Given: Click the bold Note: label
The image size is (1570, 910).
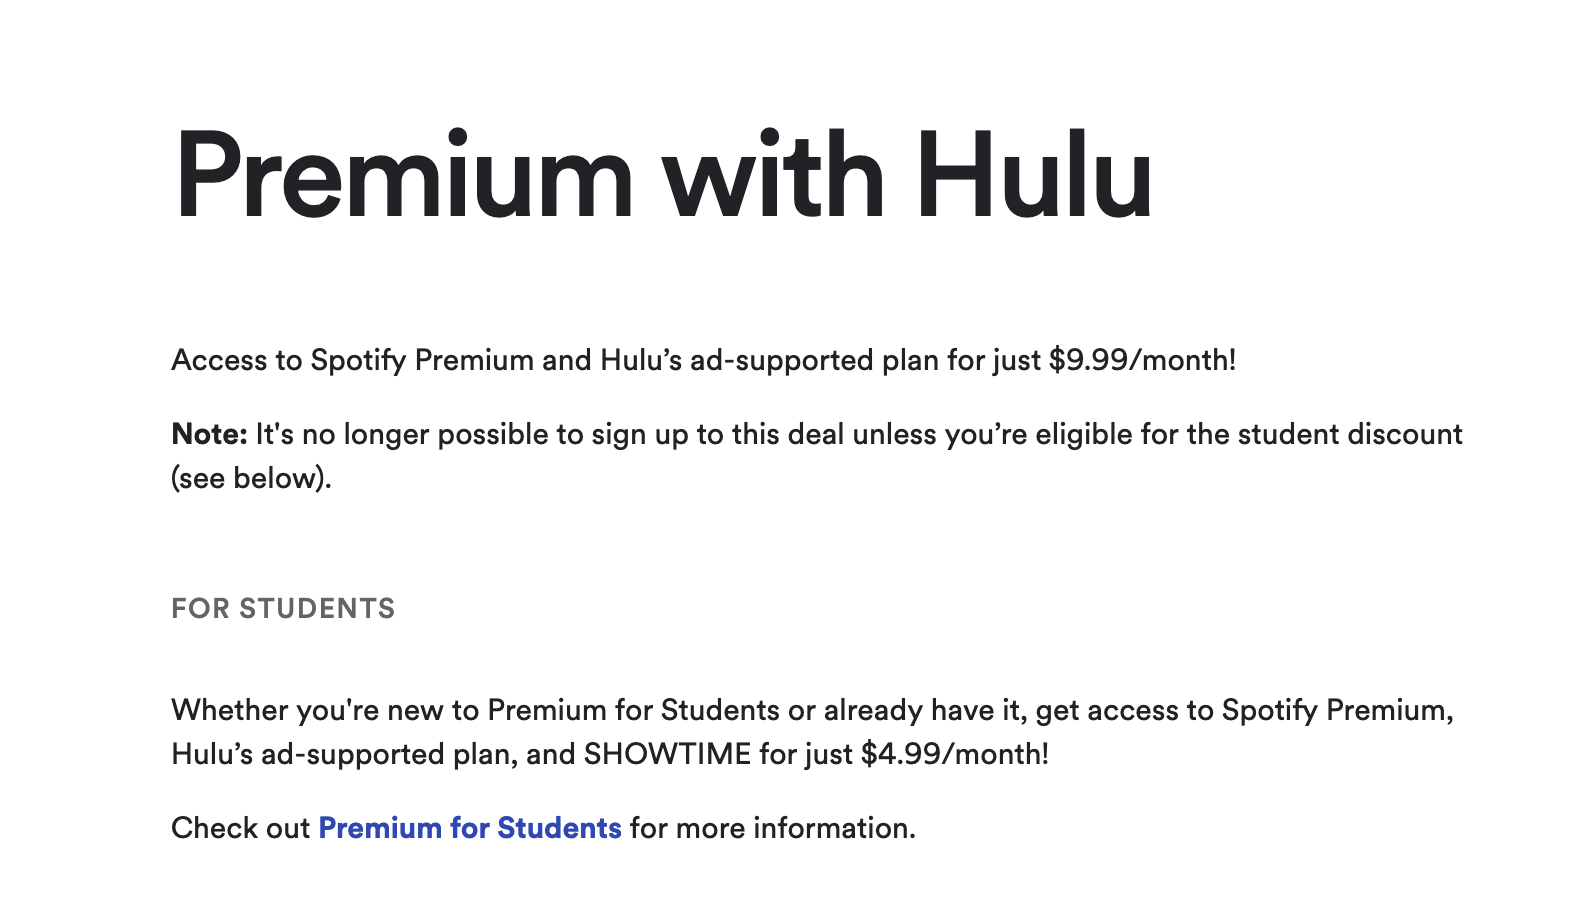Looking at the screenshot, I should 209,434.
